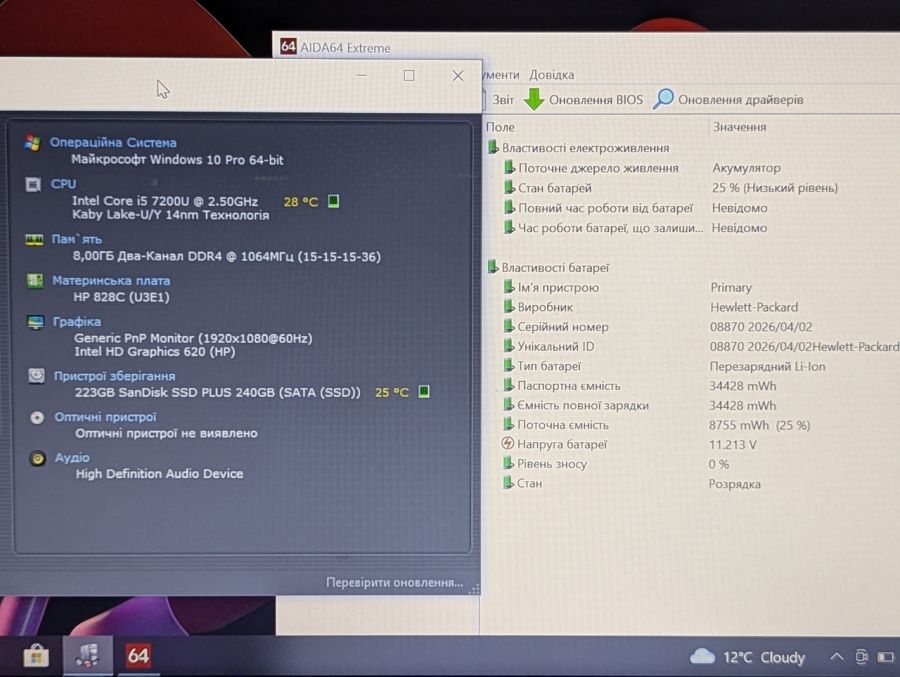Switch to AIDA64 red 64 taskbar icon
This screenshot has width=900, height=677.
pos(138,655)
